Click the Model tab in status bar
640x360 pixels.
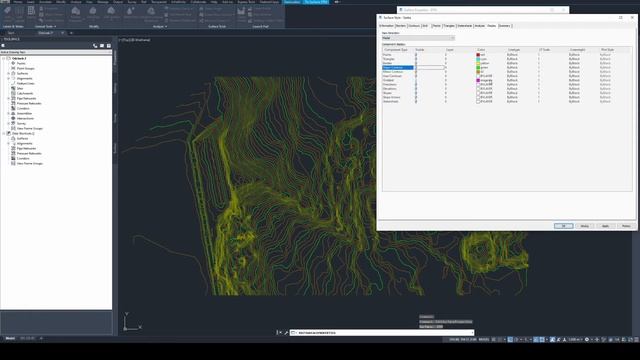[10, 338]
